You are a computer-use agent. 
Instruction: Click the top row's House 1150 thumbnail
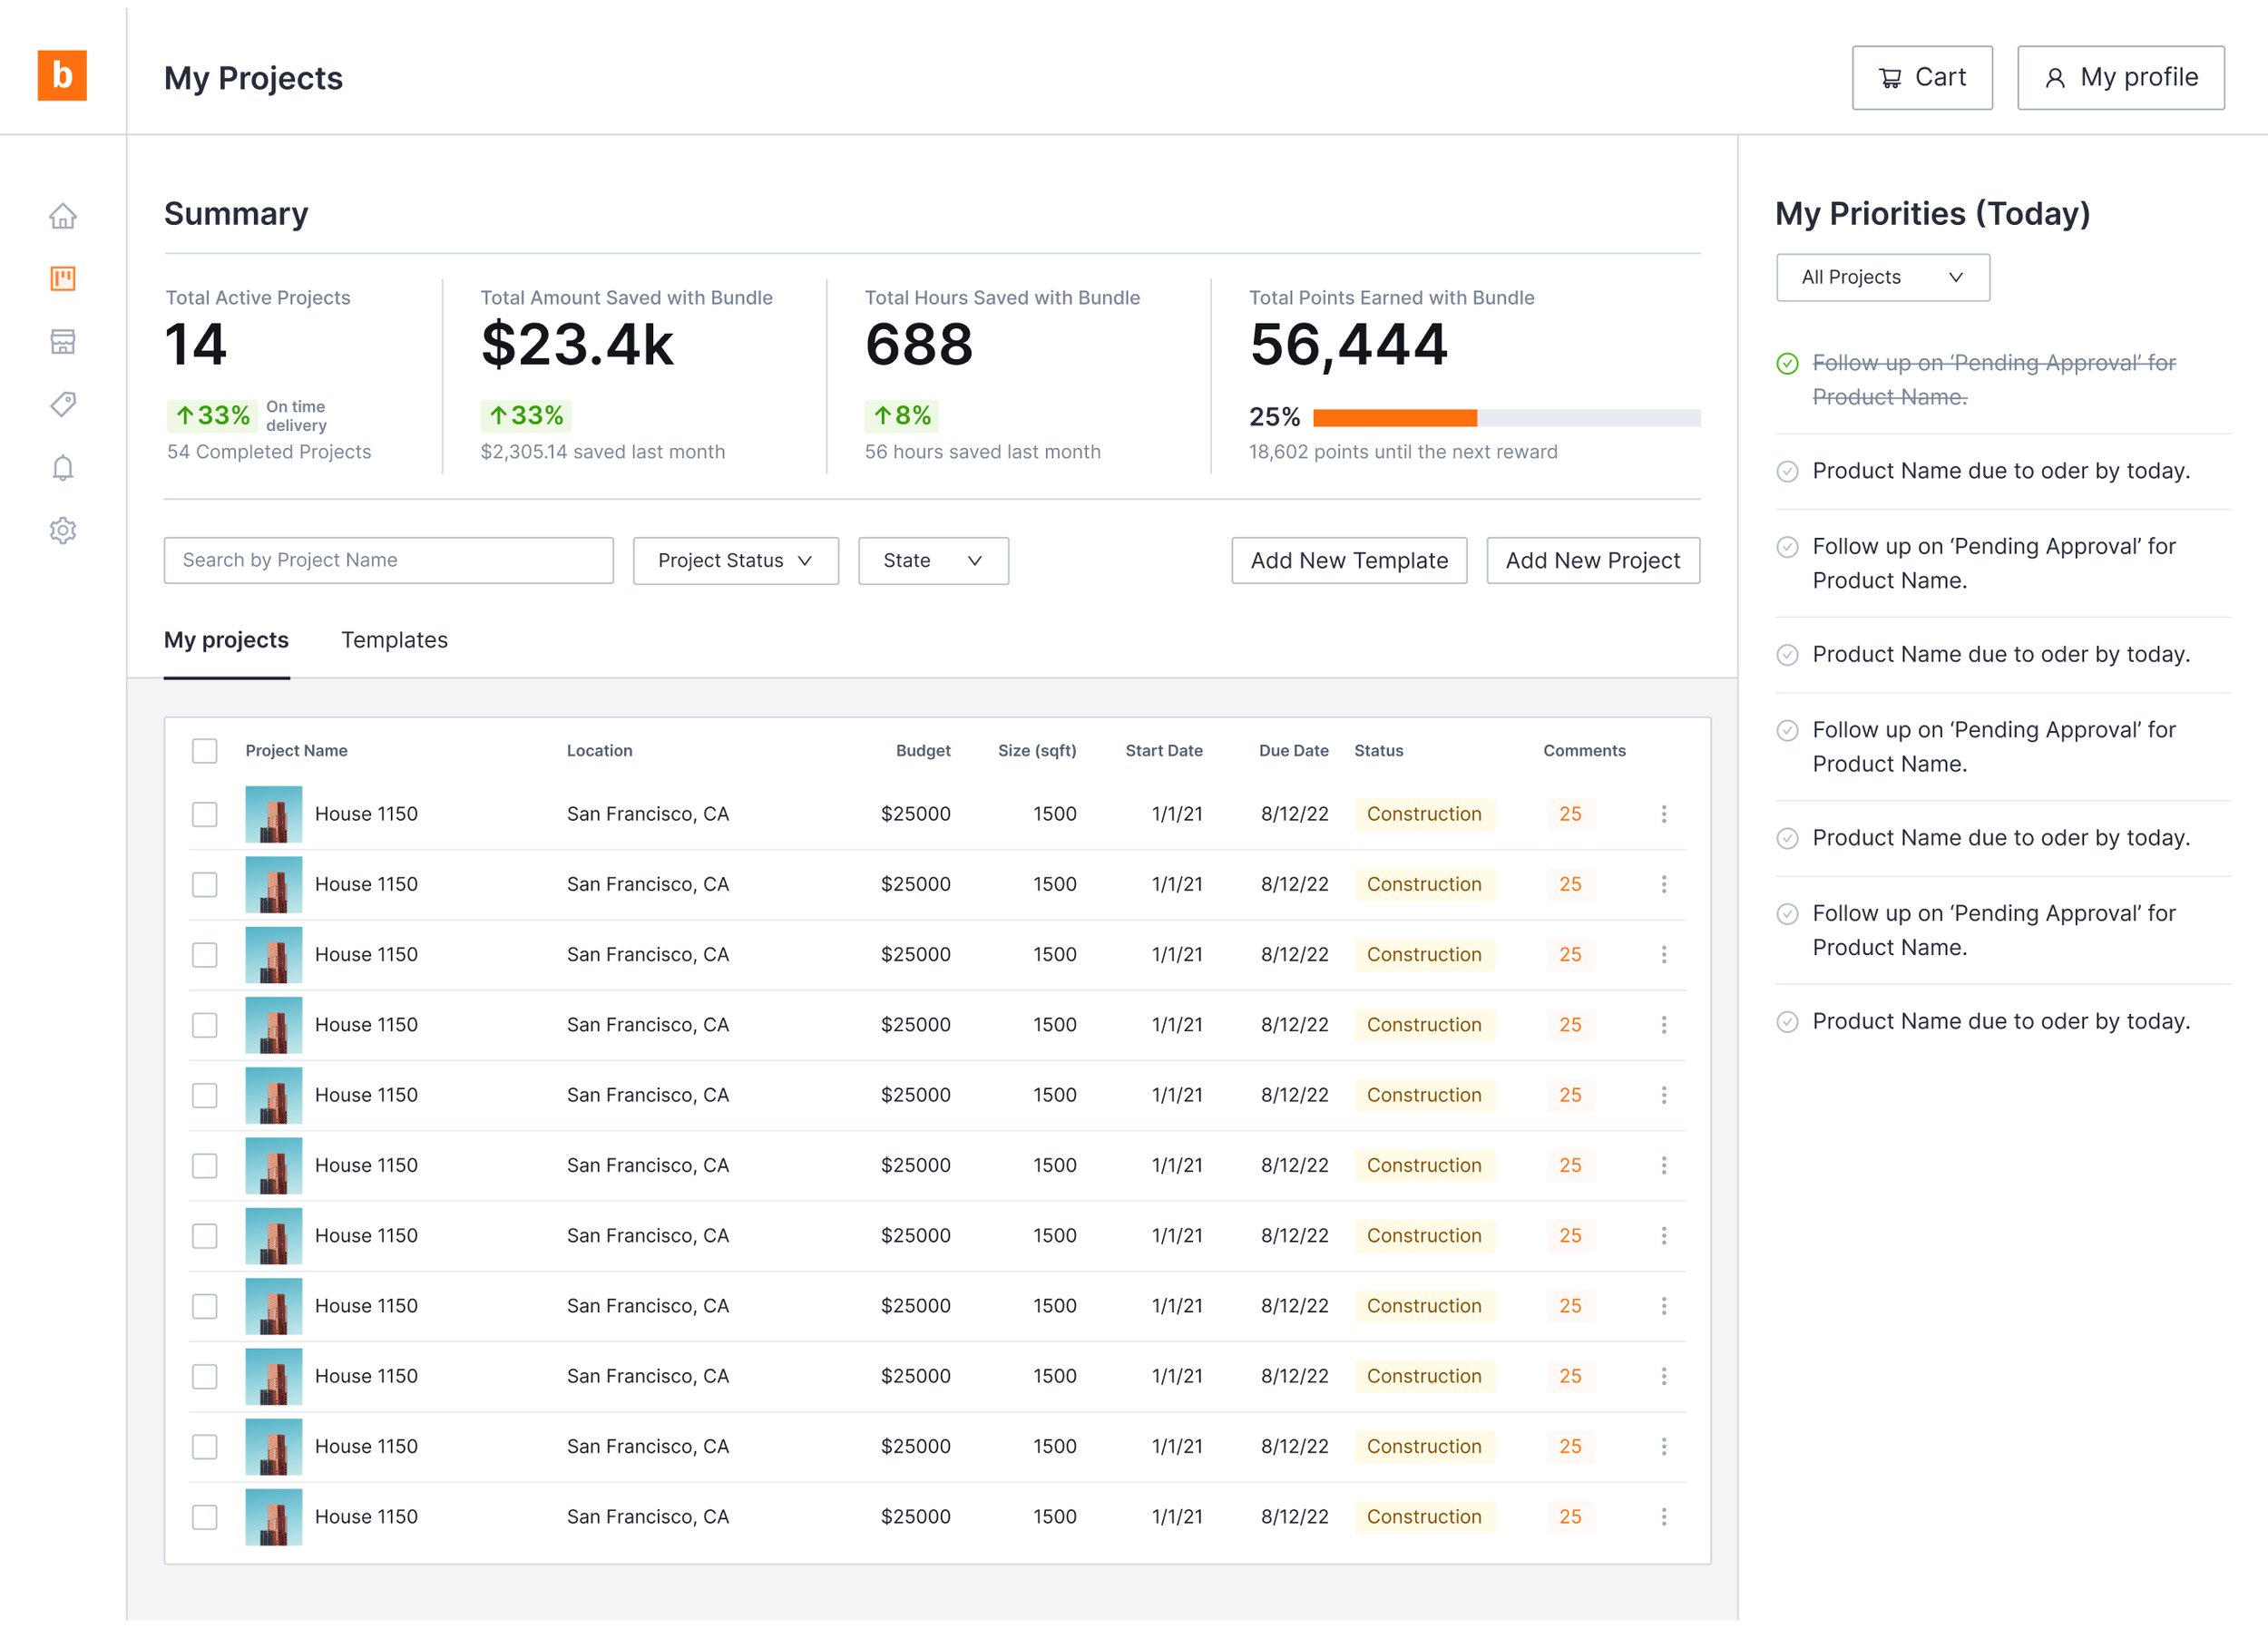click(x=273, y=814)
